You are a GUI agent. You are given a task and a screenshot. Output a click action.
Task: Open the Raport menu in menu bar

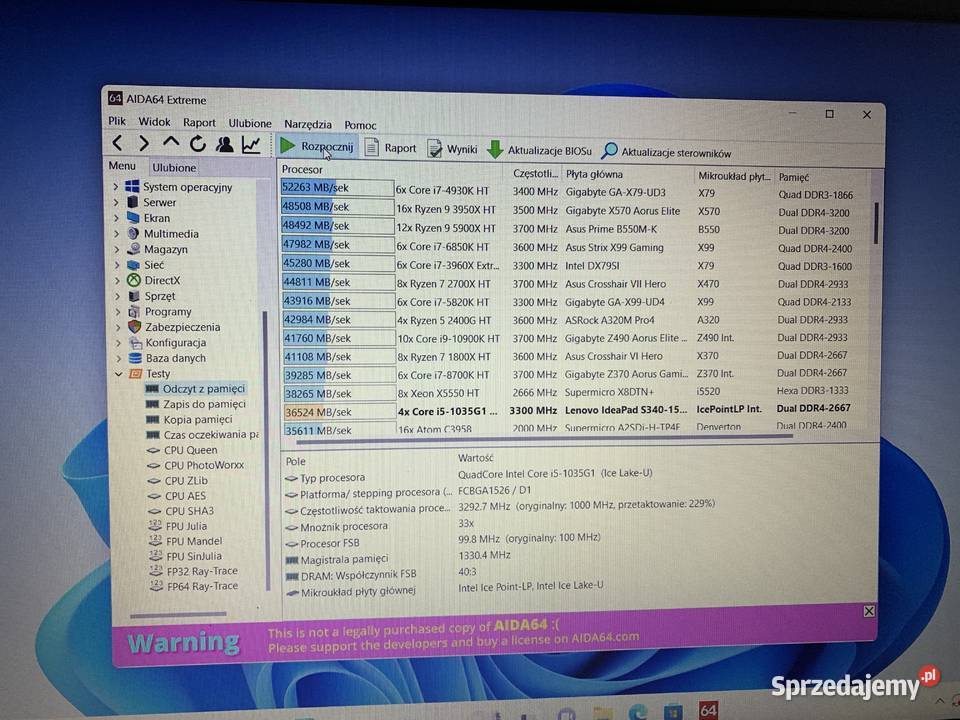coord(199,122)
